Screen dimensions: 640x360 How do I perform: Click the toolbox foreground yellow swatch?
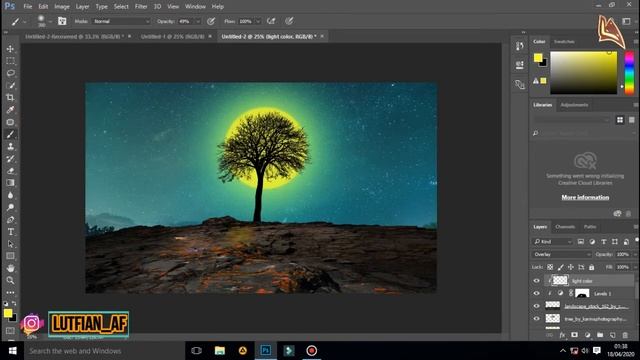pos(8,313)
